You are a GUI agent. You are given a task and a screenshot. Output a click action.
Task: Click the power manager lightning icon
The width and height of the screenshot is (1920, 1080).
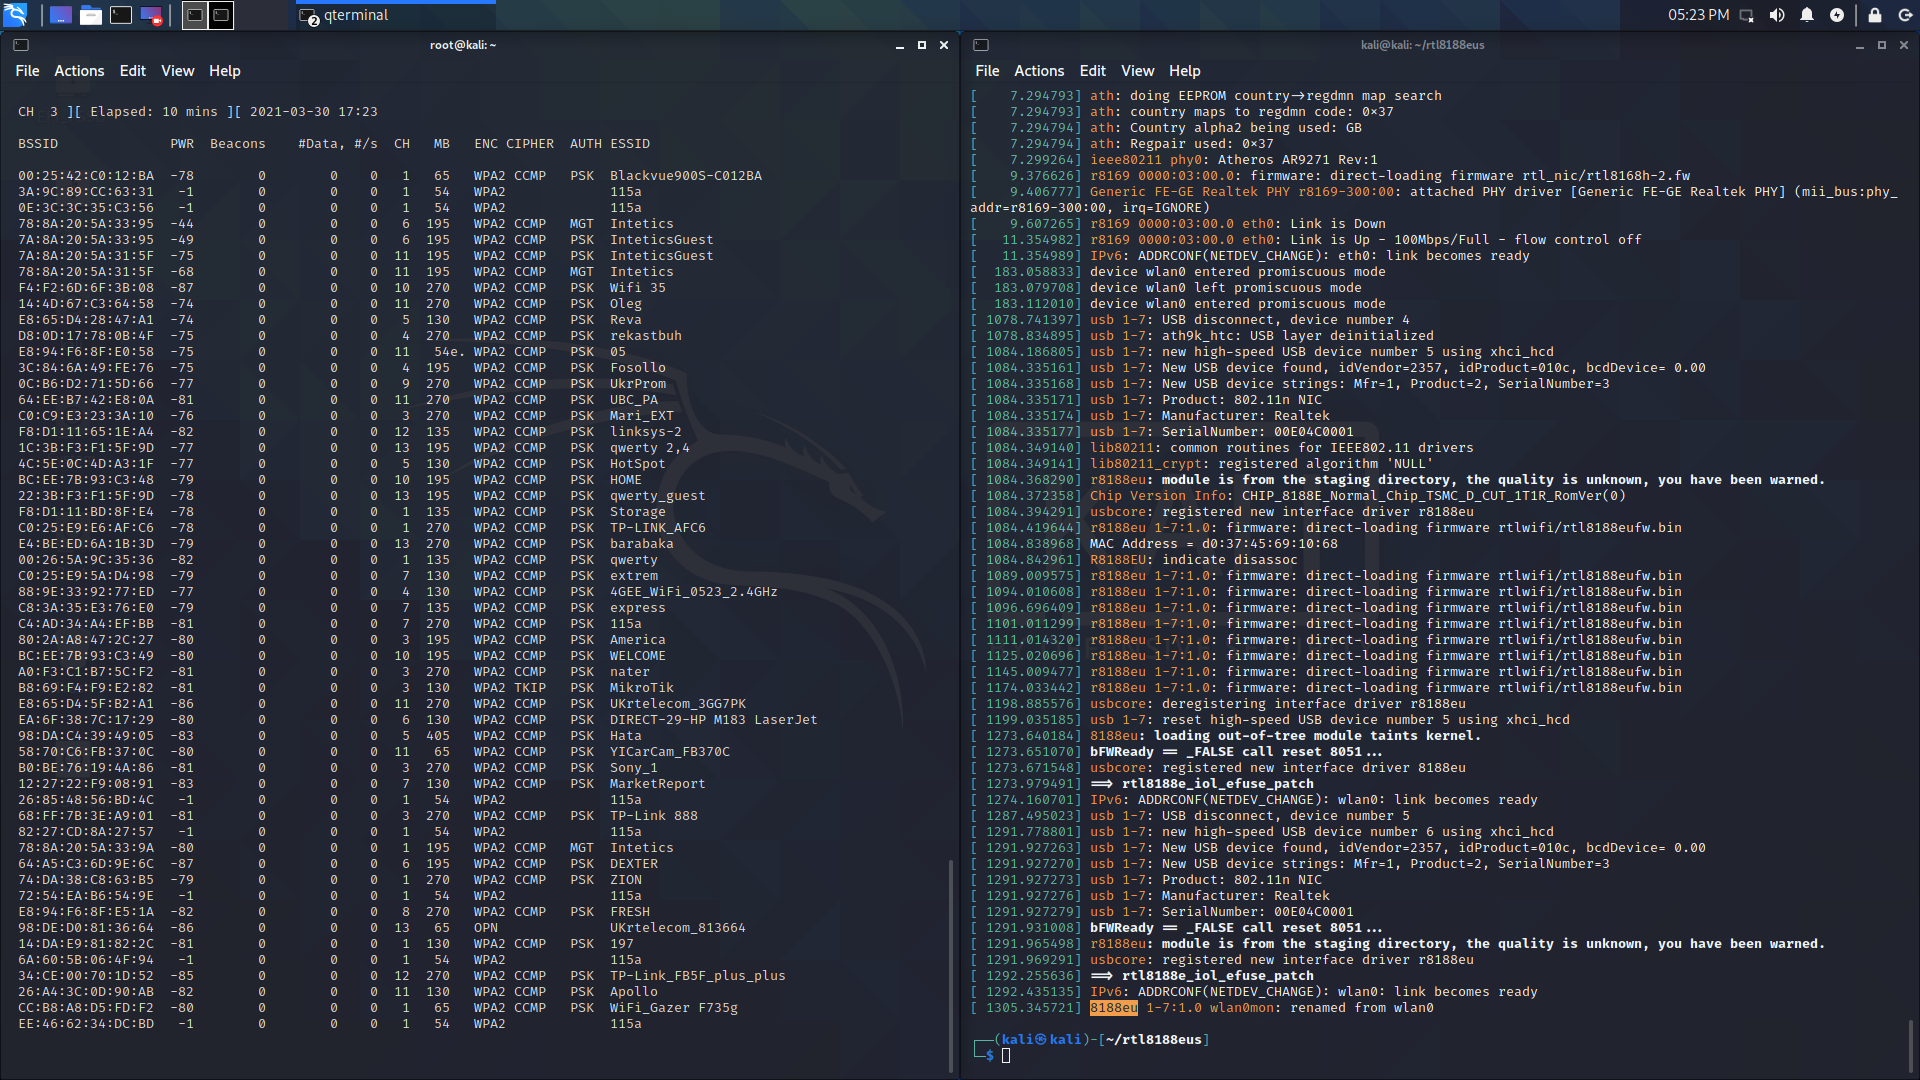click(1837, 15)
